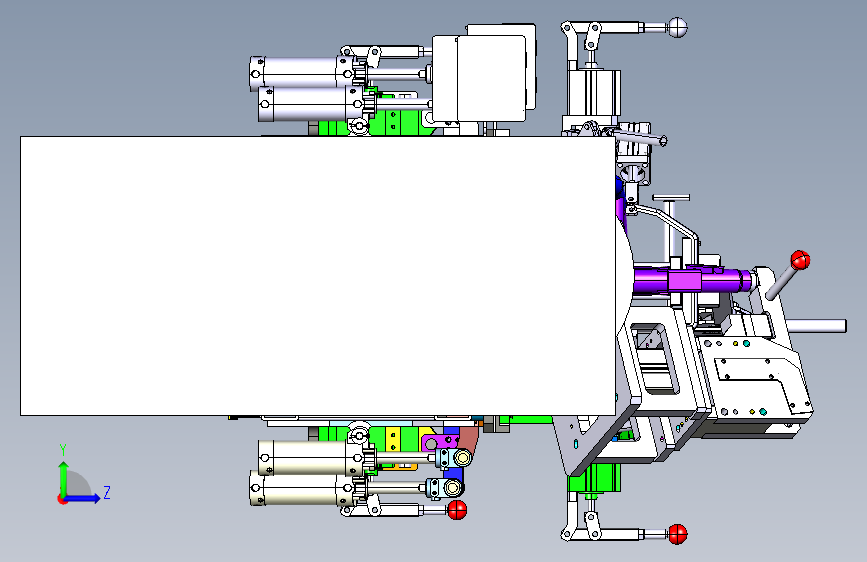Select the purple shaft in the model
Viewport: 867px width, 562px height.
693,280
